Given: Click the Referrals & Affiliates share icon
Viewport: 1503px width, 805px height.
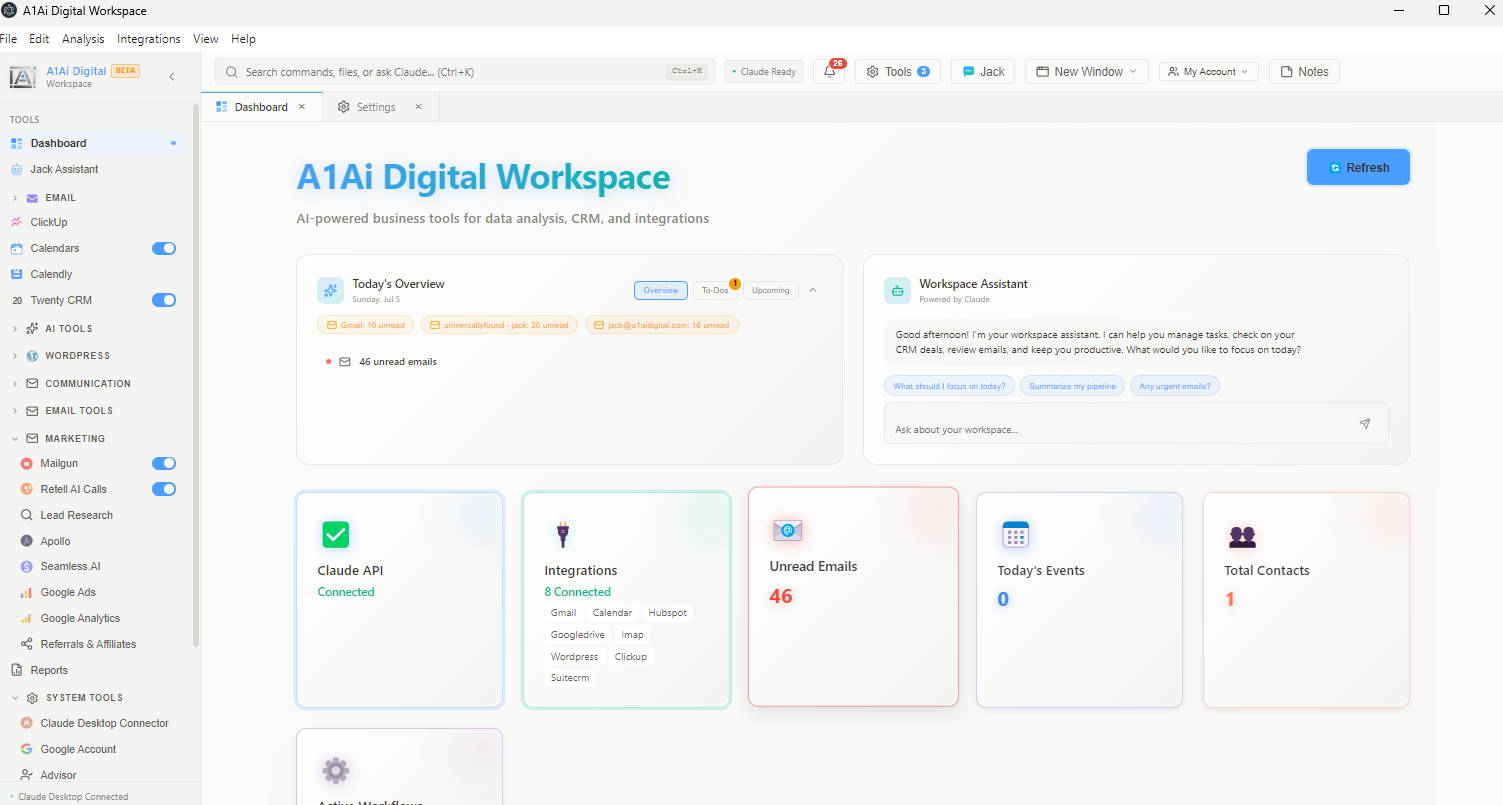Looking at the screenshot, I should tap(27, 644).
